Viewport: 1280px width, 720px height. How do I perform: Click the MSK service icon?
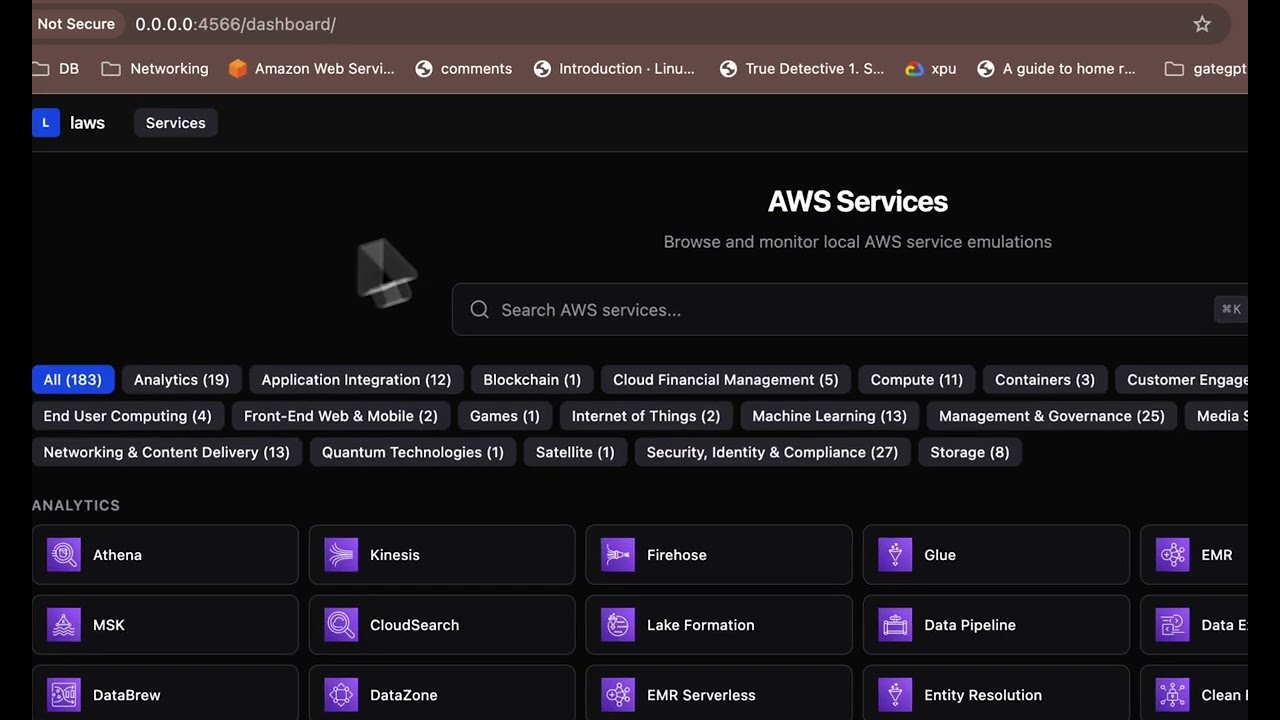point(64,625)
